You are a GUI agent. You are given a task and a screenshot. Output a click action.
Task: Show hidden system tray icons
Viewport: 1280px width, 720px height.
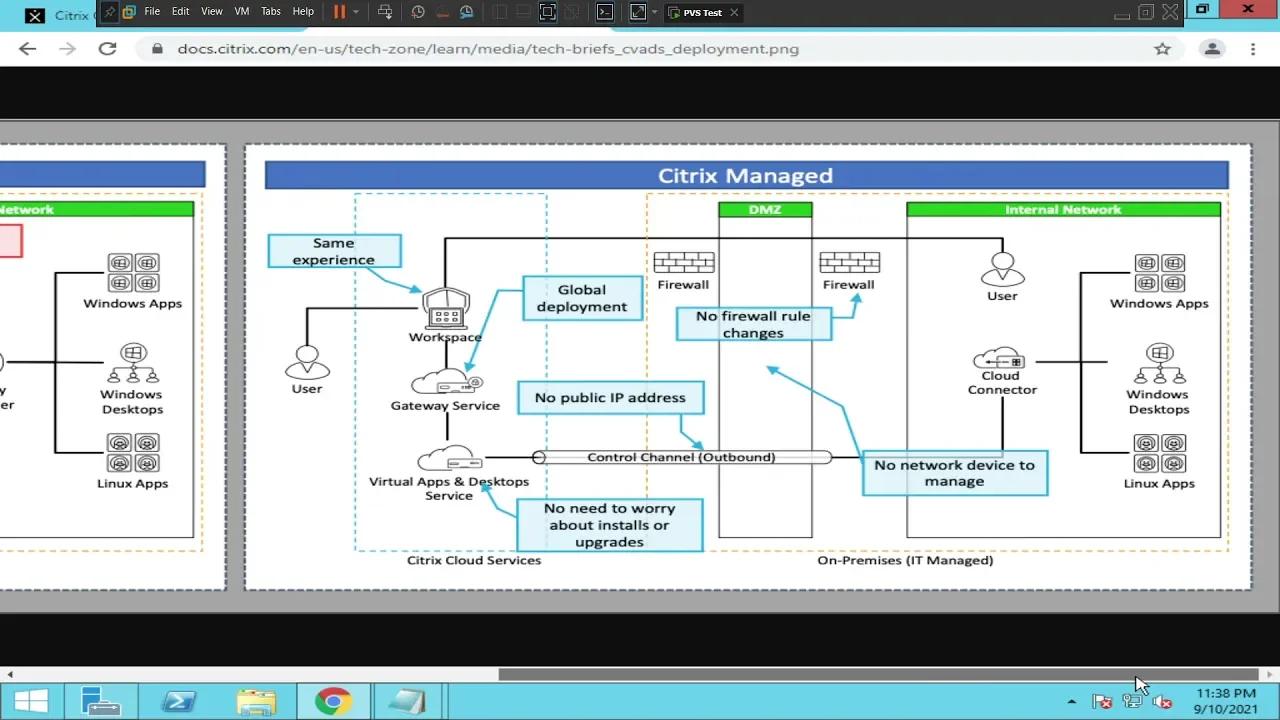pyautogui.click(x=1072, y=702)
